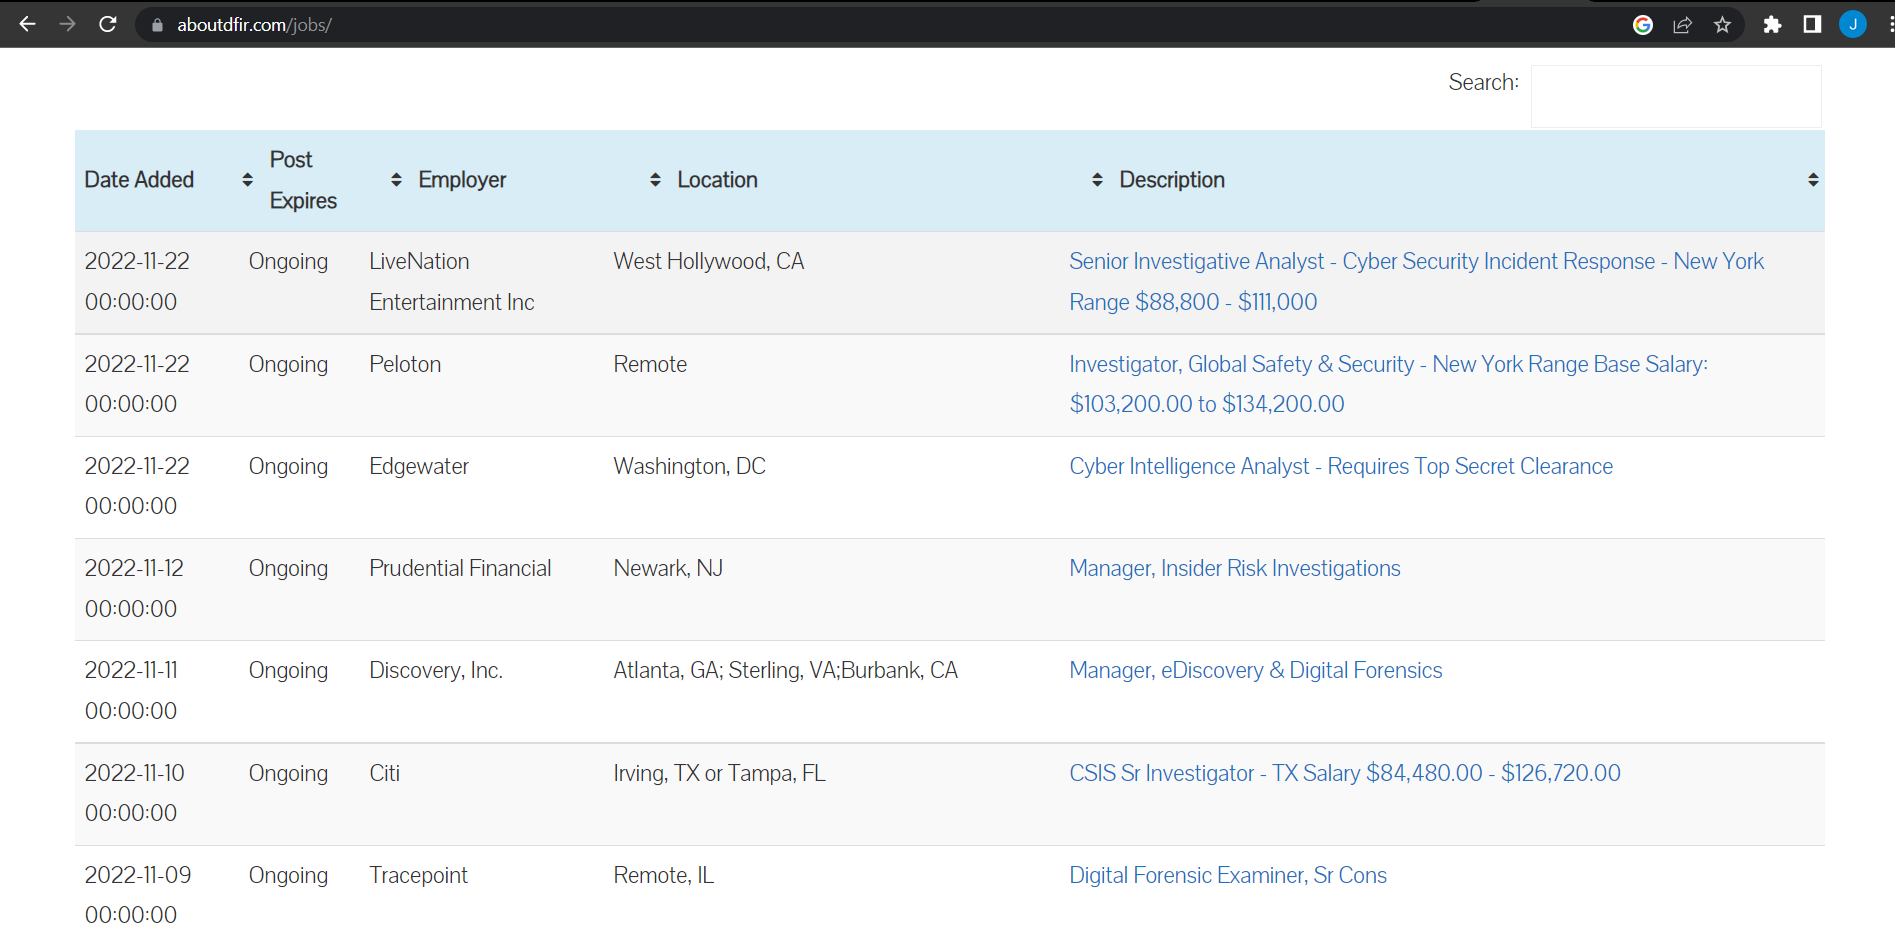Image resolution: width=1895 pixels, height=935 pixels.
Task: Click the padlock site security icon
Action: coord(156,24)
